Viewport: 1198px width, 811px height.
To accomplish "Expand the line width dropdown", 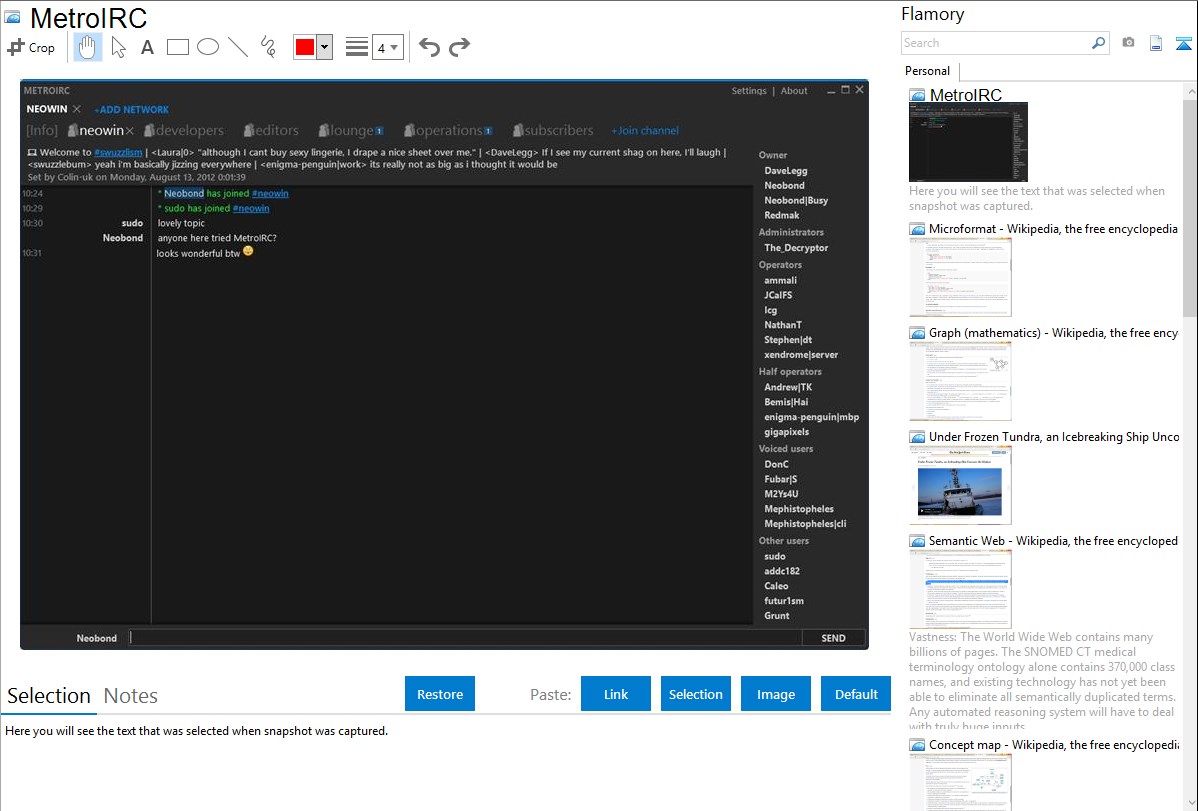I will [394, 47].
